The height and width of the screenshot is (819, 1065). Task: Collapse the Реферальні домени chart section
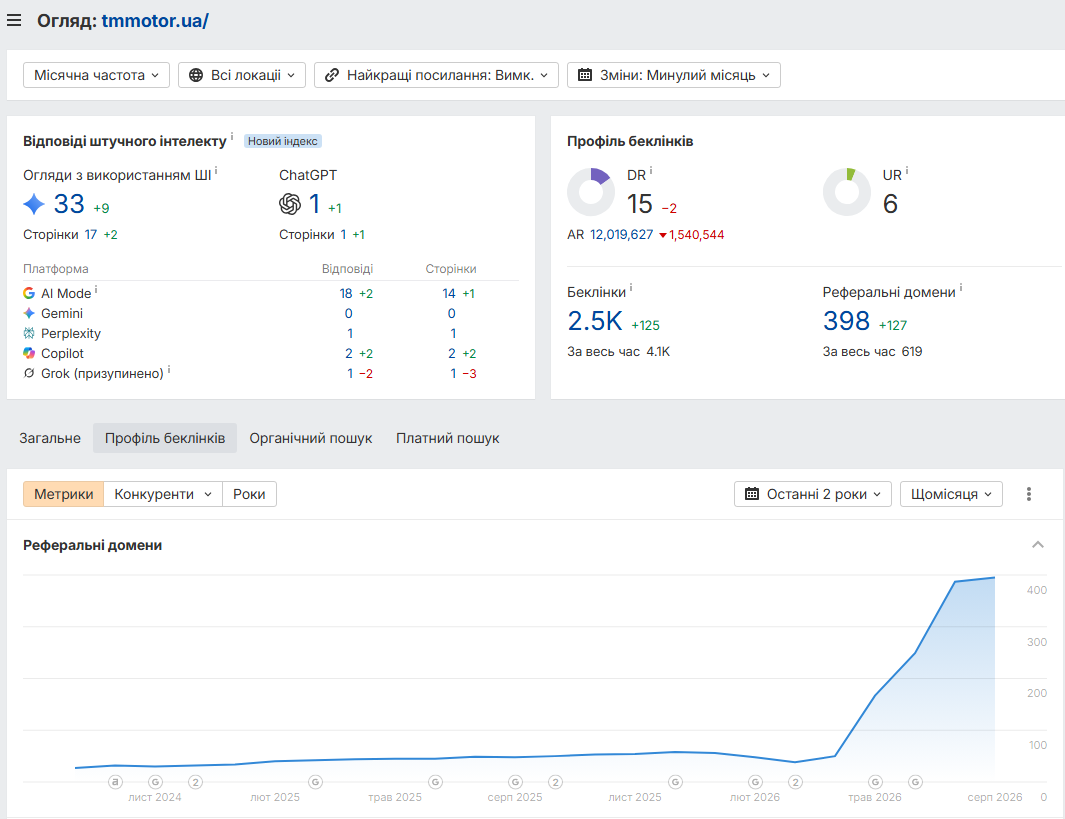[1038, 545]
